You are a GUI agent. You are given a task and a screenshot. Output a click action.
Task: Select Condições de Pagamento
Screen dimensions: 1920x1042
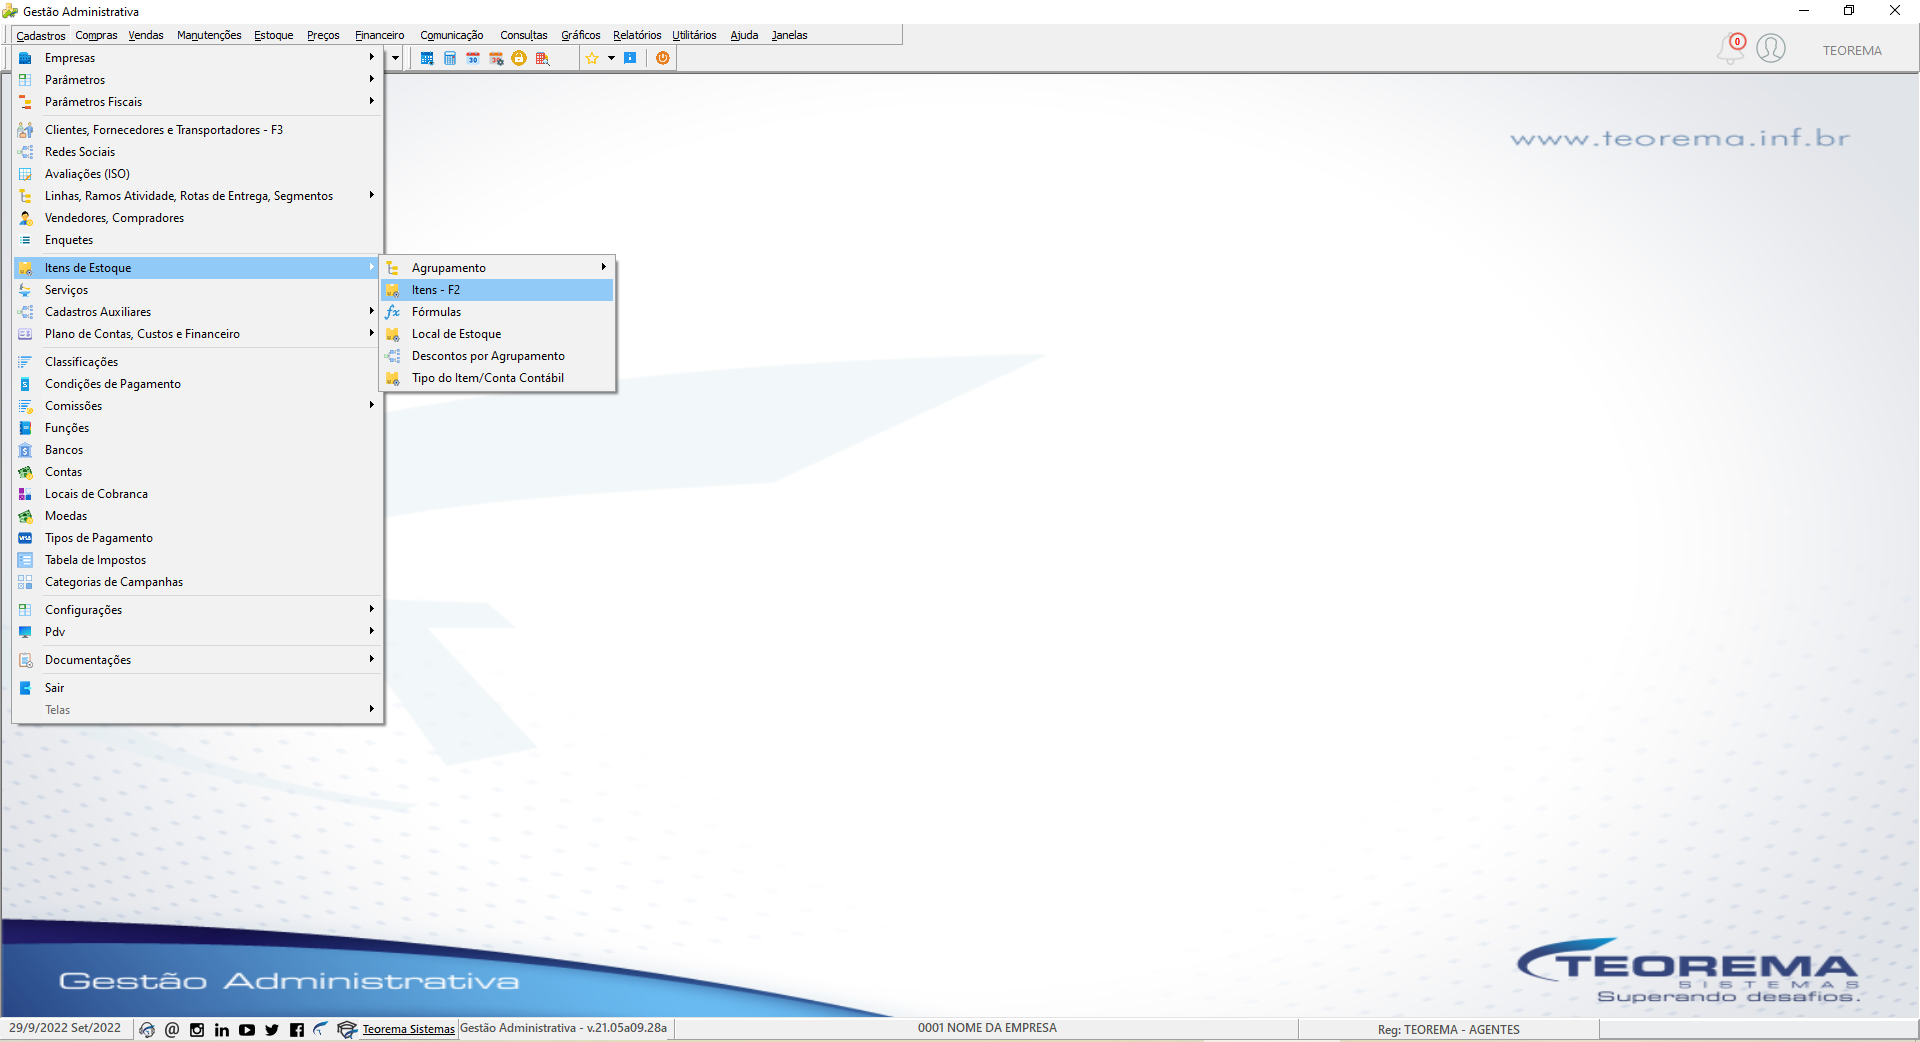coord(198,384)
